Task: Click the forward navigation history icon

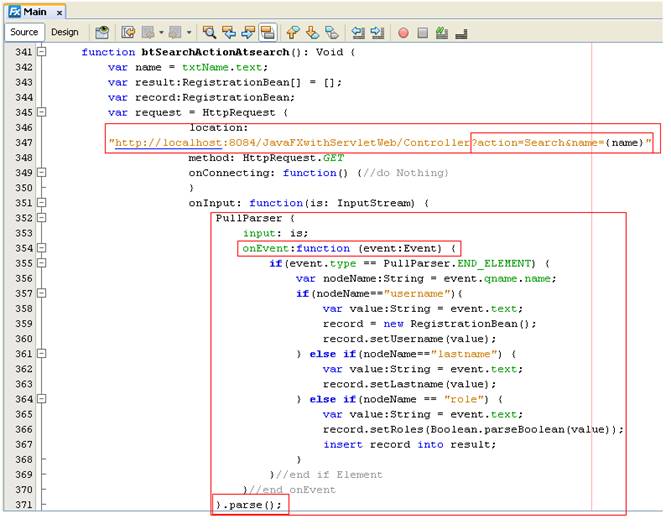Action: coord(175,32)
